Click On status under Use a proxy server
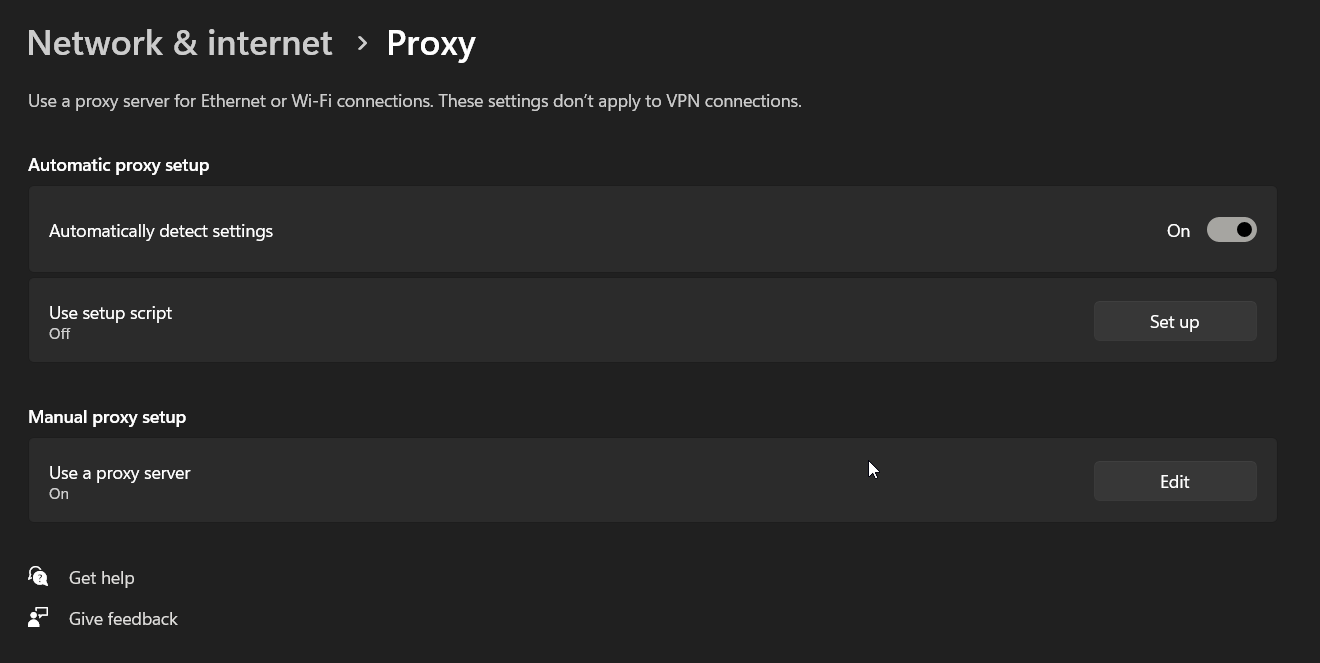The width and height of the screenshot is (1320, 663). point(59,494)
